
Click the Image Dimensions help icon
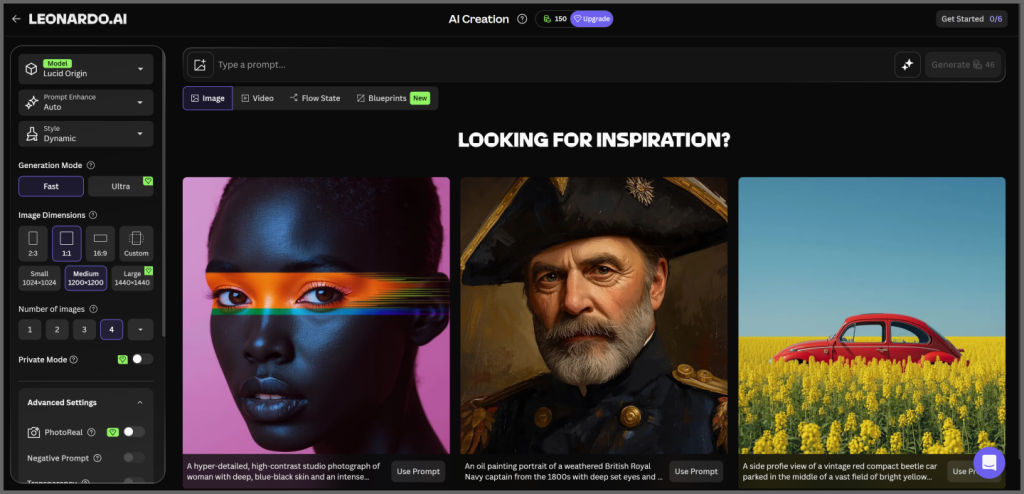click(93, 215)
